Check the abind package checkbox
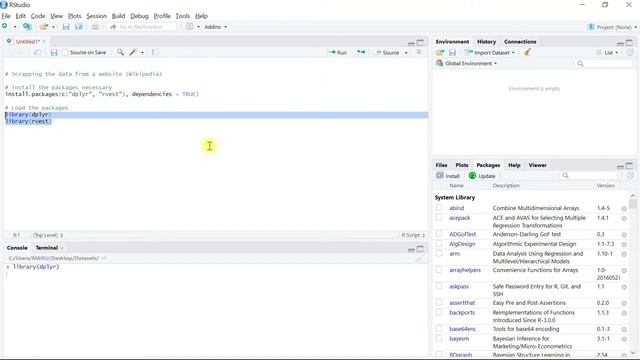640x360 pixels. coord(439,208)
